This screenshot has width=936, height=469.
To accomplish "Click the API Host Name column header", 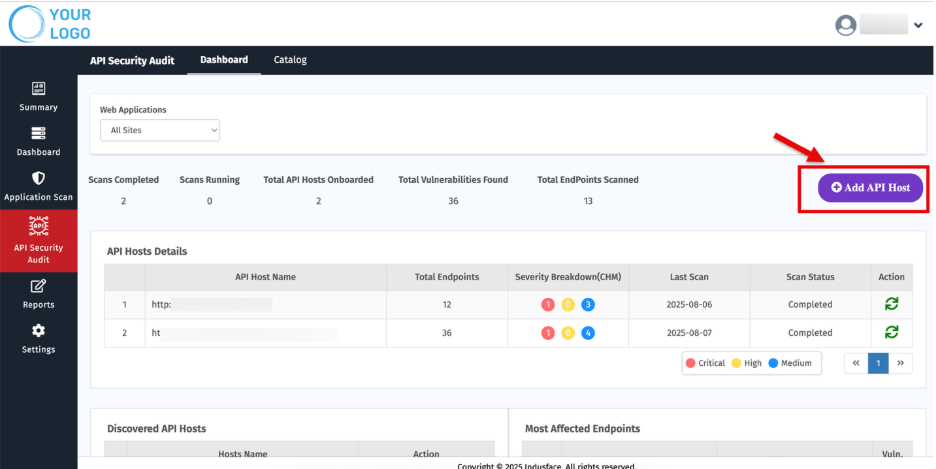I will click(266, 277).
